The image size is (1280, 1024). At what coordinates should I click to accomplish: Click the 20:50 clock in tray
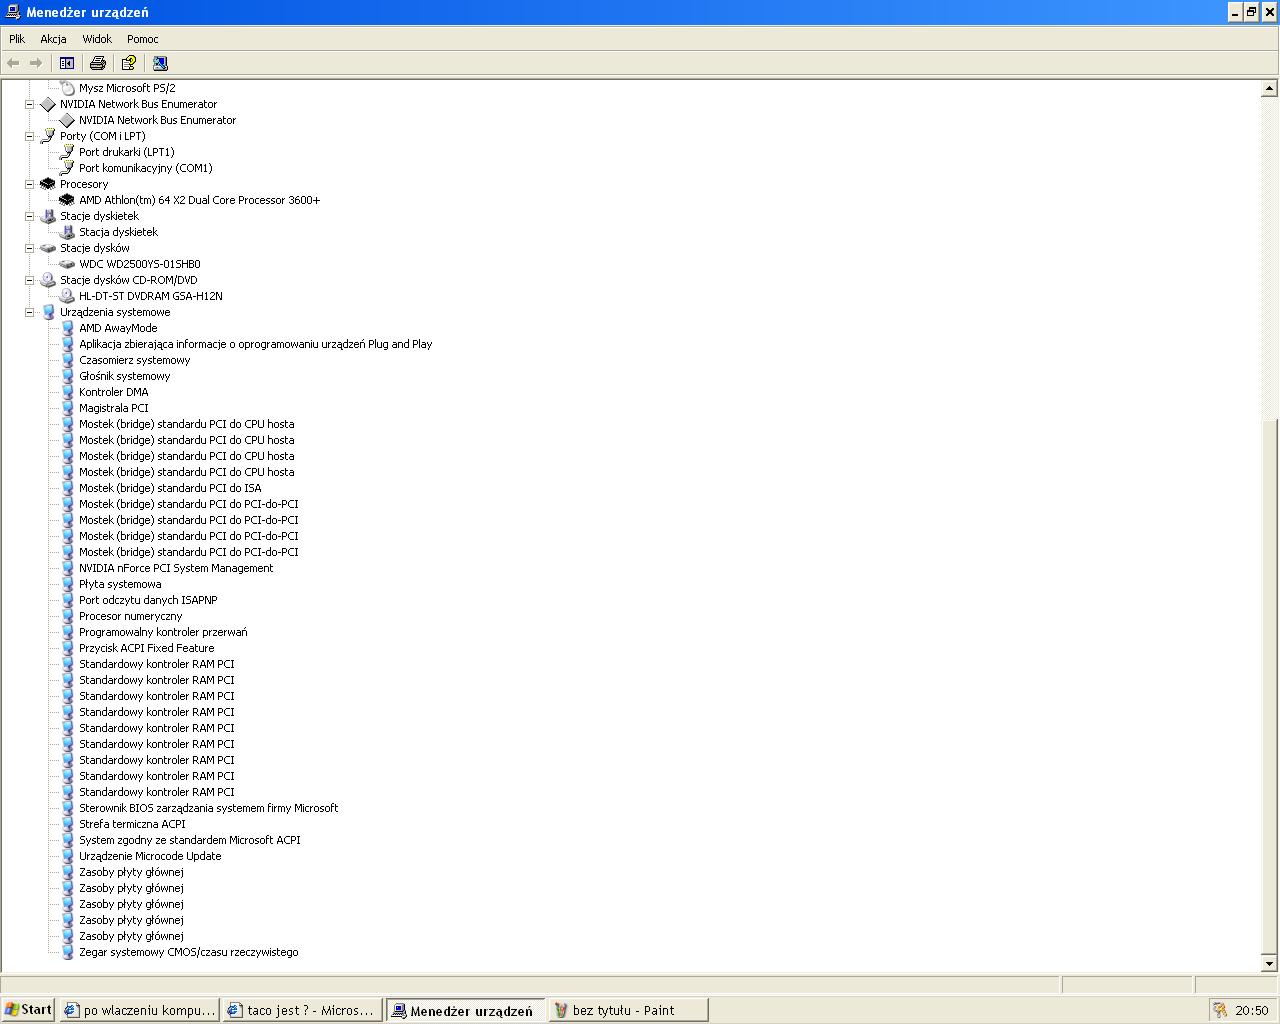click(1251, 1010)
